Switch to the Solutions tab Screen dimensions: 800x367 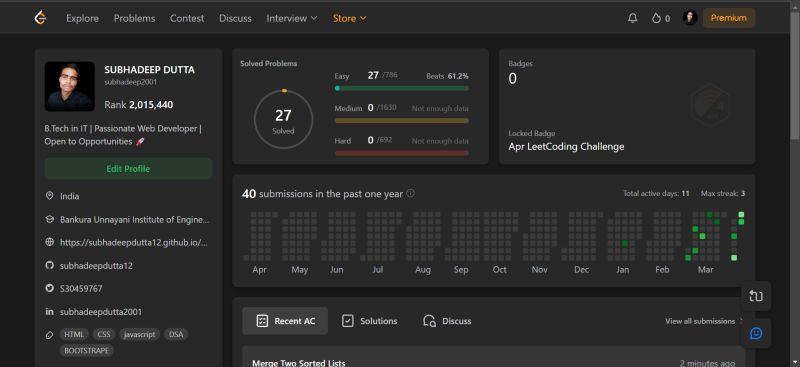pyautogui.click(x=369, y=321)
